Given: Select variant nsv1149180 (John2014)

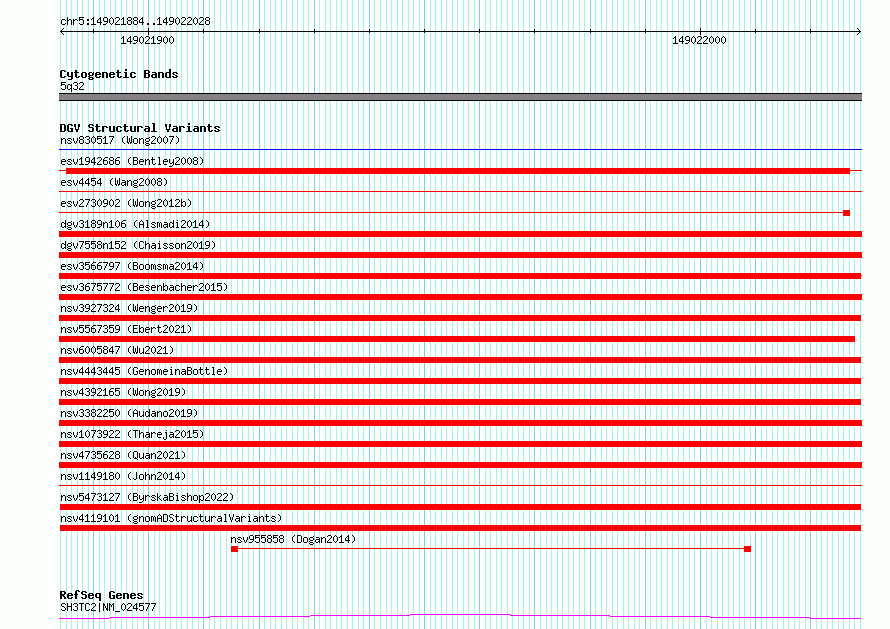Looking at the screenshot, I should click(123, 476).
